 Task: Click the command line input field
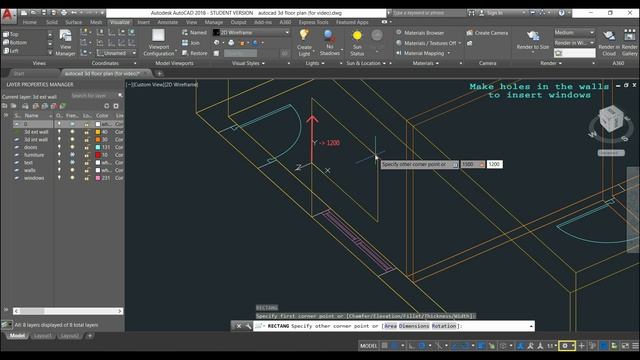(394, 326)
